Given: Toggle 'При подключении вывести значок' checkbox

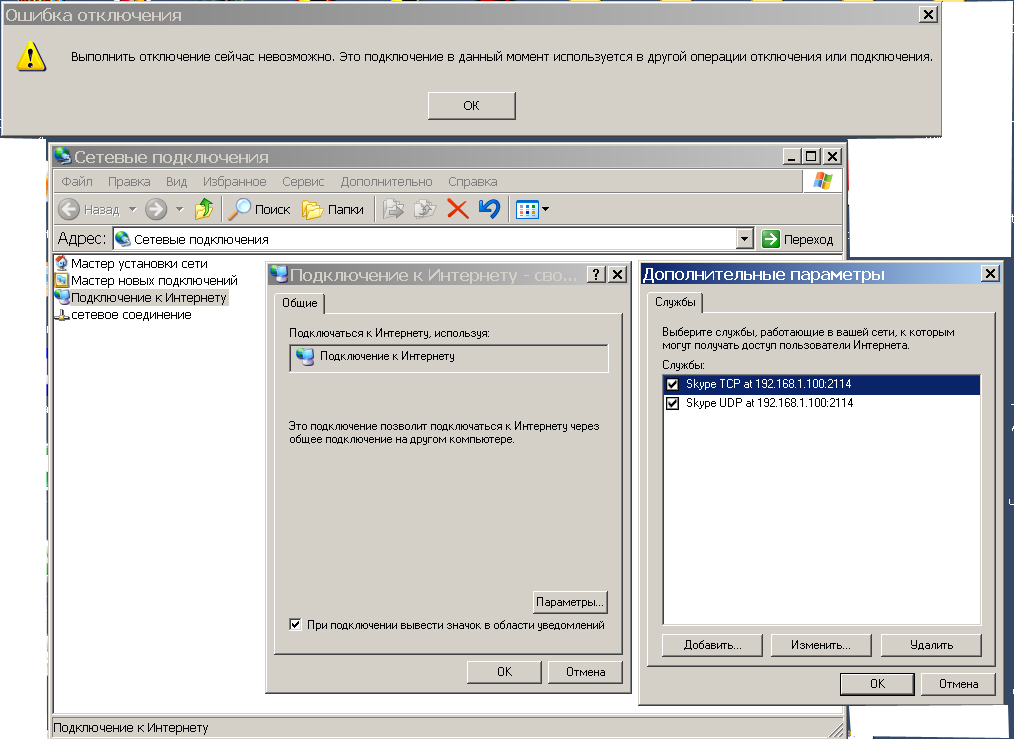Looking at the screenshot, I should [x=295, y=625].
